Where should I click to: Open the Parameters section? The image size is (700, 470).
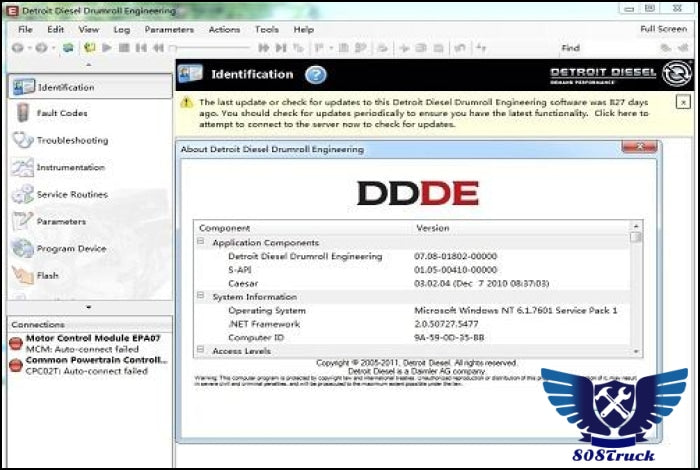click(60, 222)
